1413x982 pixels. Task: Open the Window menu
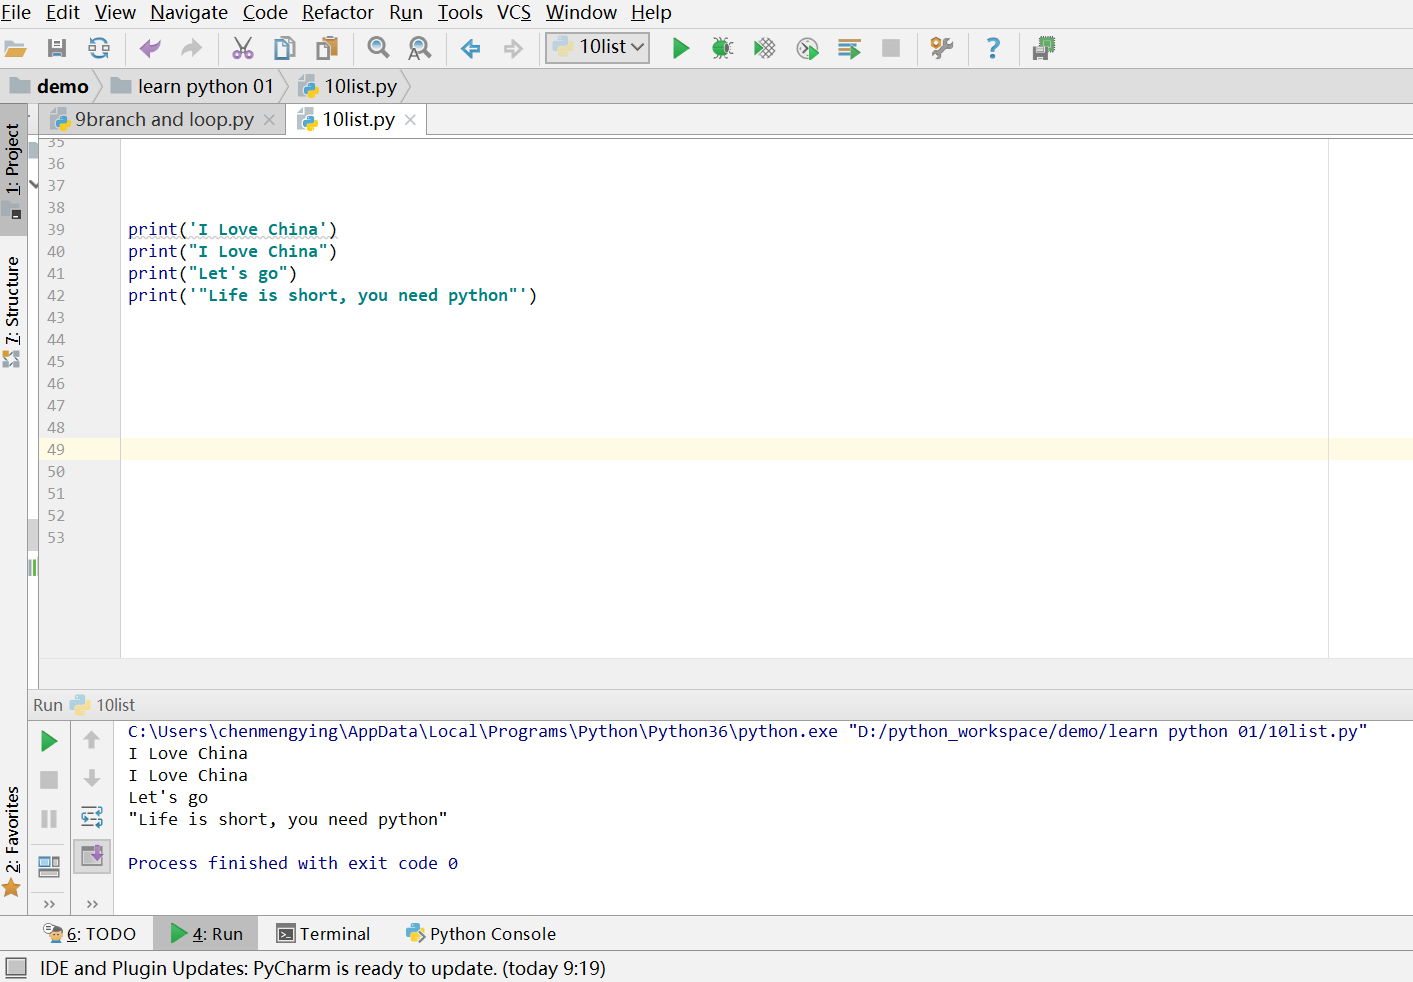pyautogui.click(x=581, y=13)
